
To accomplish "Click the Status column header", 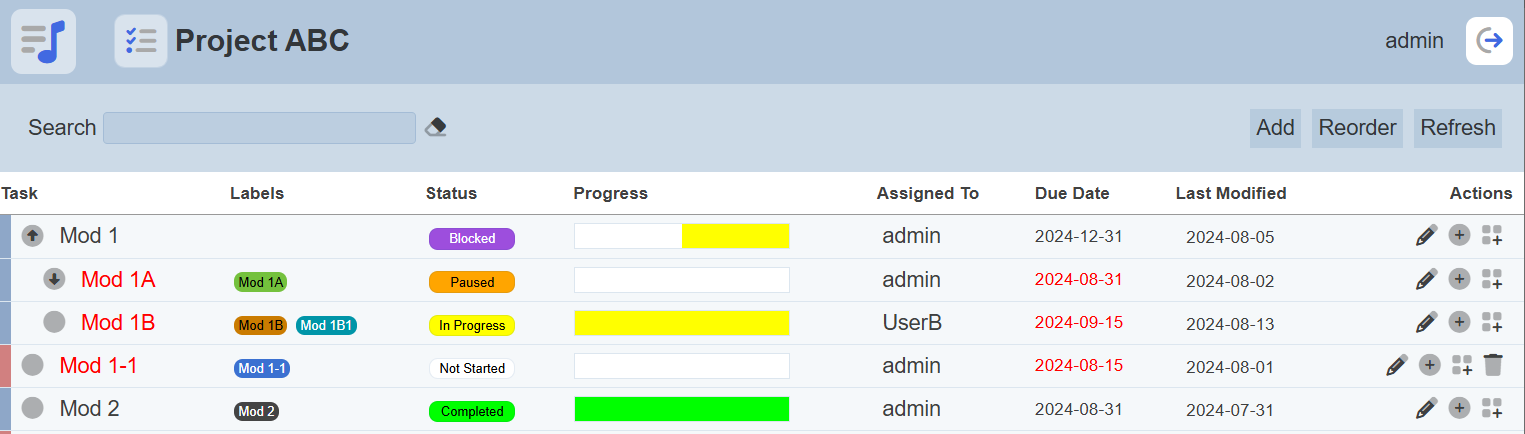I will (x=451, y=193).
